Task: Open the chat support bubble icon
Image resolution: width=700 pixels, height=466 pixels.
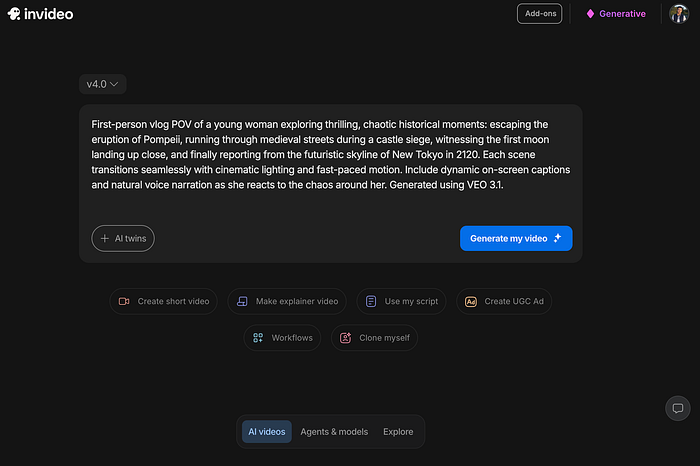Action: pos(677,408)
